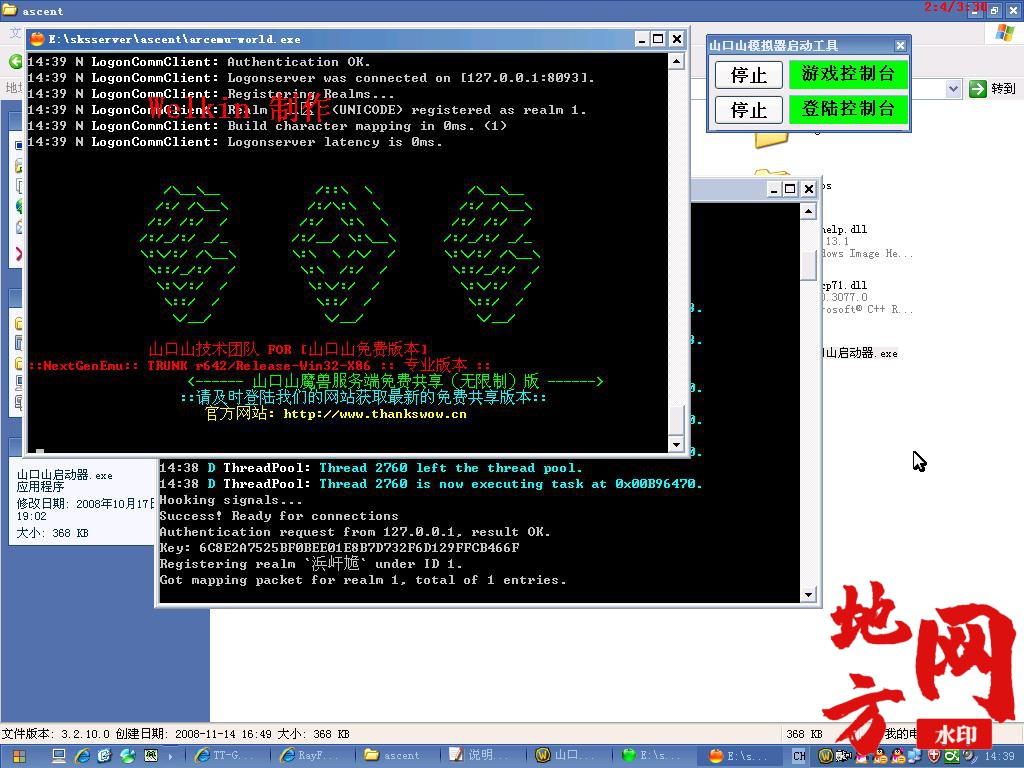Open the green 游戏控制台 panel
Image resolution: width=1024 pixels, height=768 pixels.
[x=848, y=74]
